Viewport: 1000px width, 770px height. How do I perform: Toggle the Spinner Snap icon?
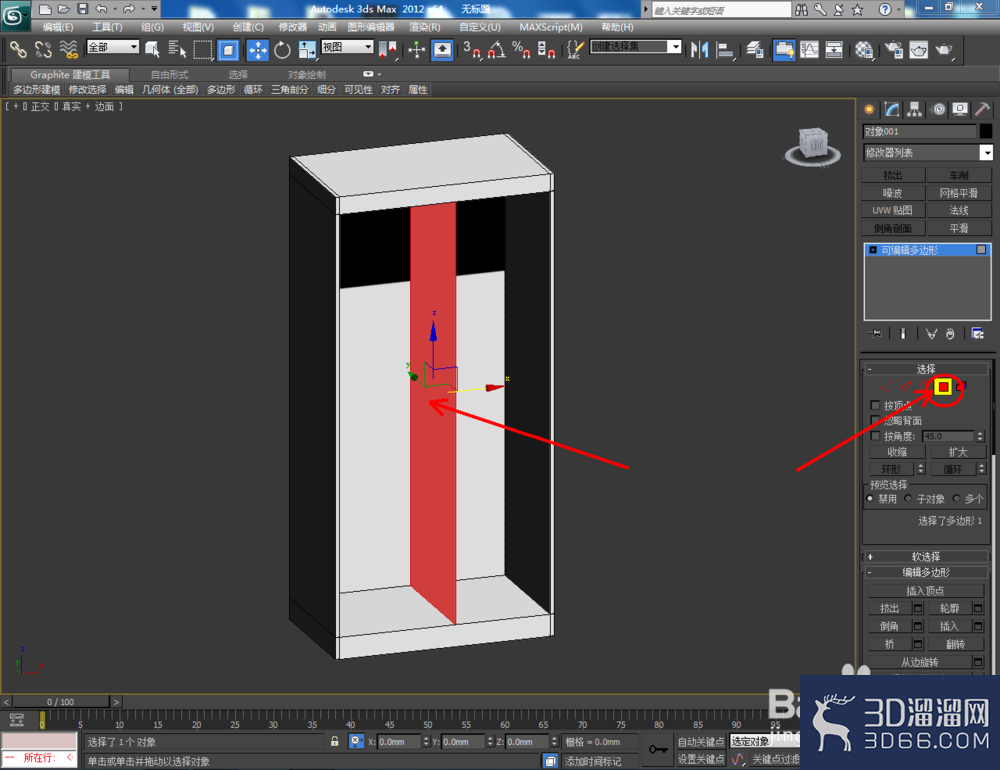547,49
